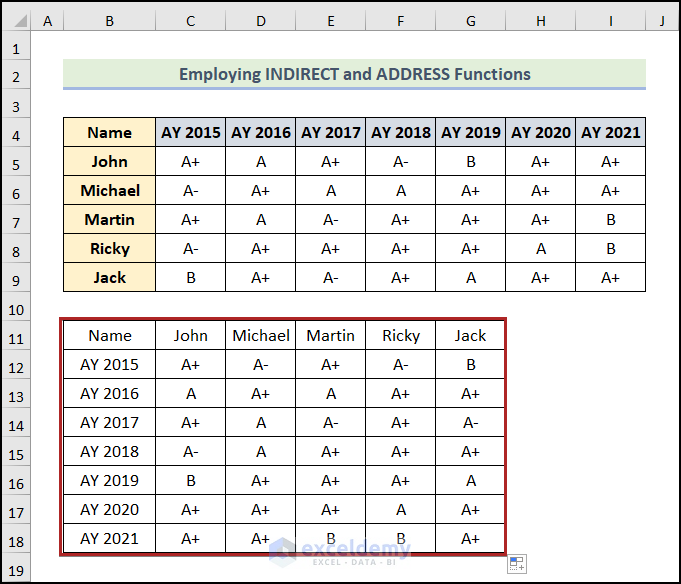Select row 4 header
Screen dimensions: 681x584
coord(17,136)
